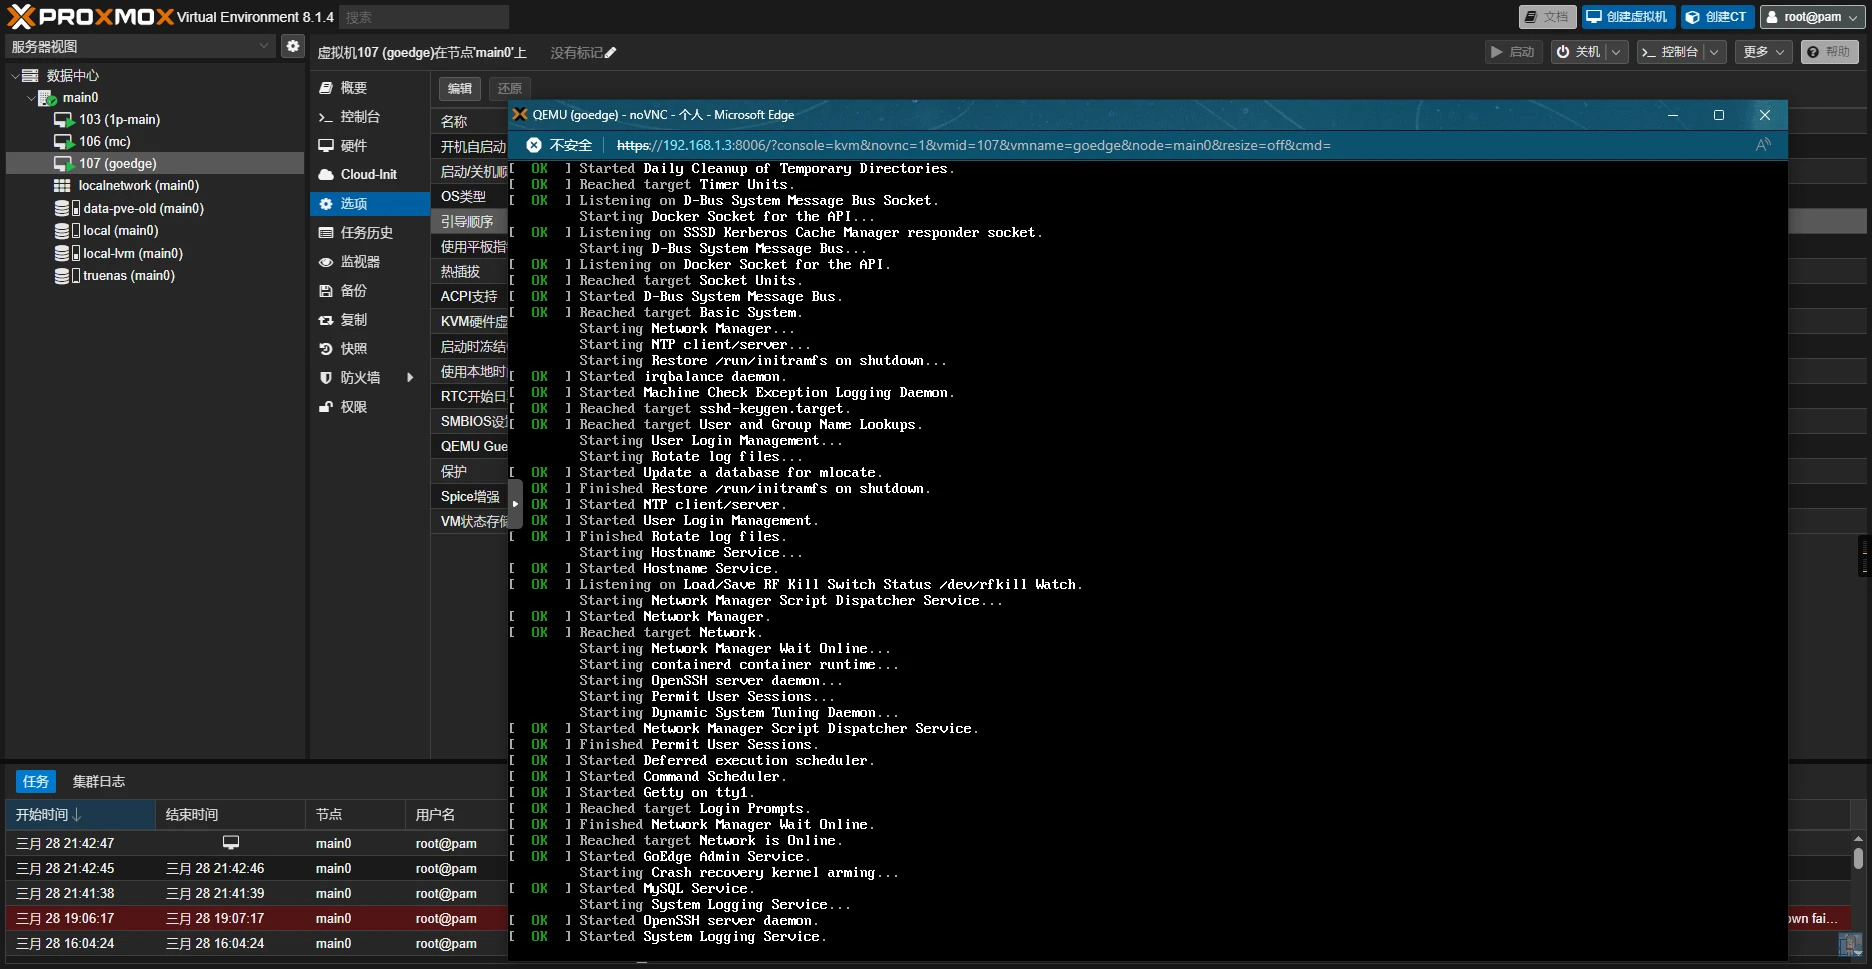Image resolution: width=1872 pixels, height=969 pixels.
Task: Click the Edge read aloud icon
Action: 1763,145
